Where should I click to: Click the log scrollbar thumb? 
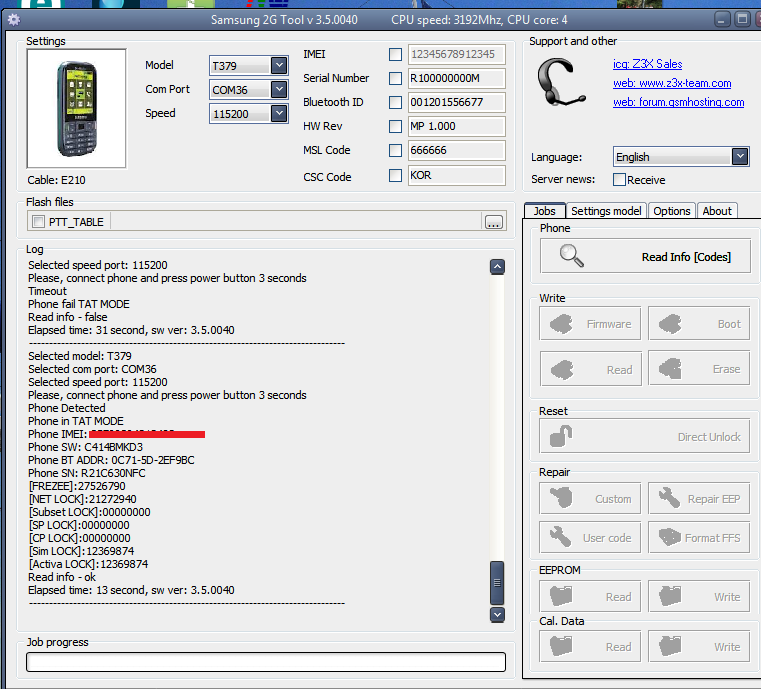pyautogui.click(x=497, y=583)
